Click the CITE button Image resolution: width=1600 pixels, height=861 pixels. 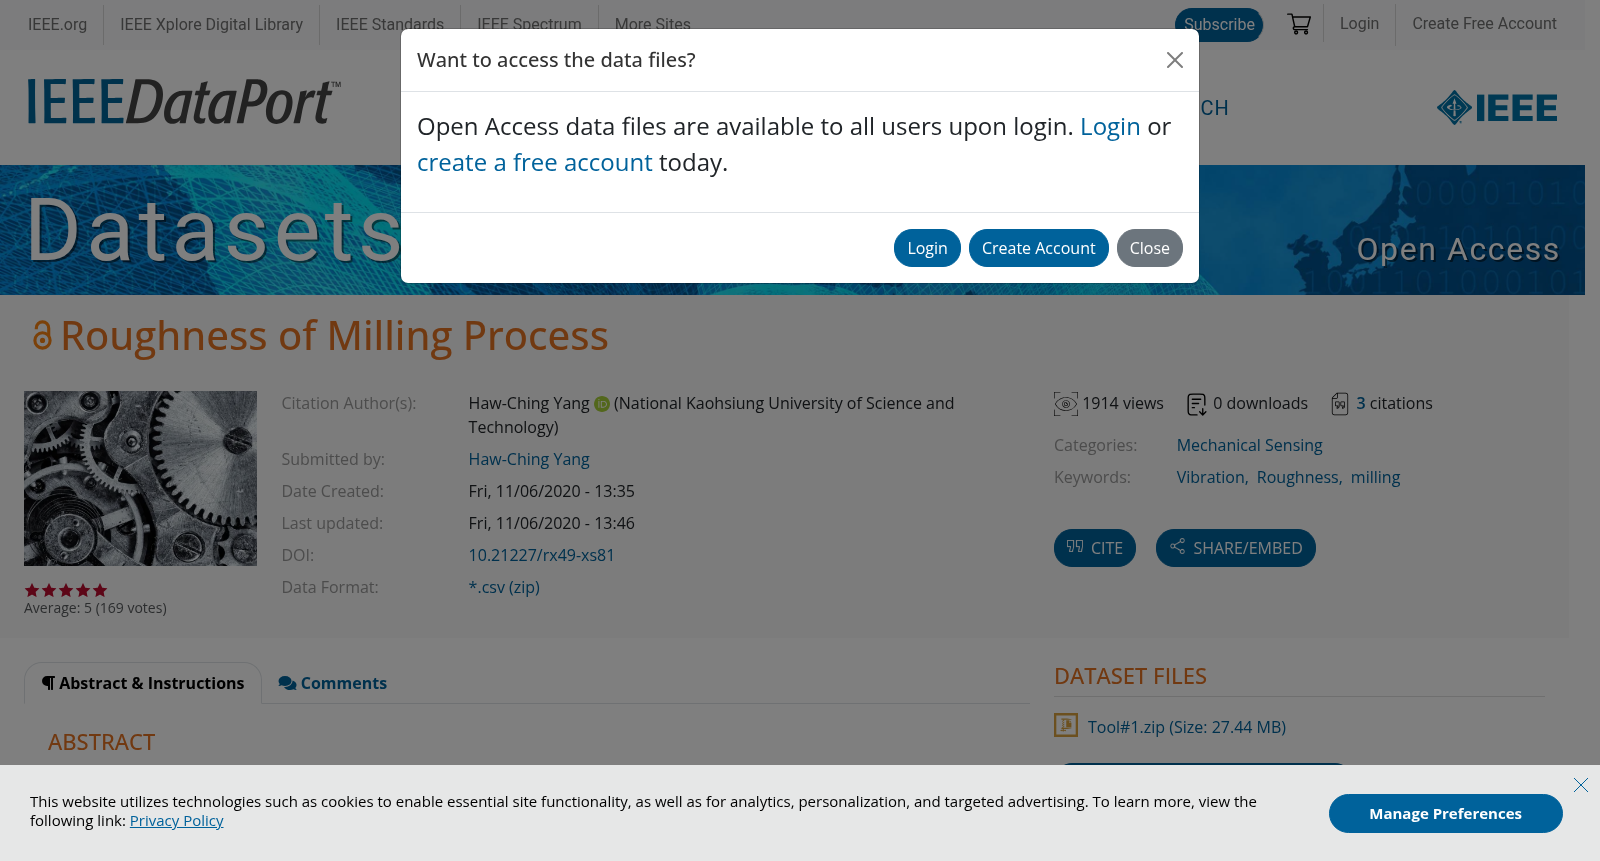pos(1095,548)
